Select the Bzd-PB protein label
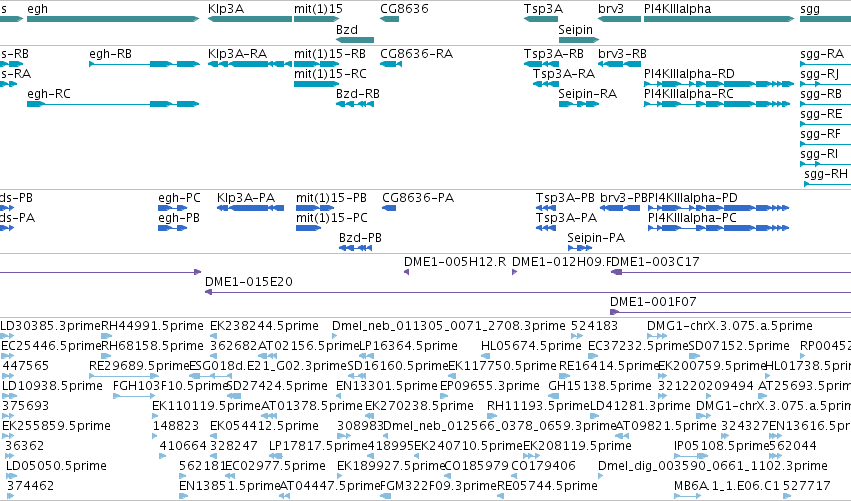This screenshot has width=851, height=501. click(x=360, y=238)
